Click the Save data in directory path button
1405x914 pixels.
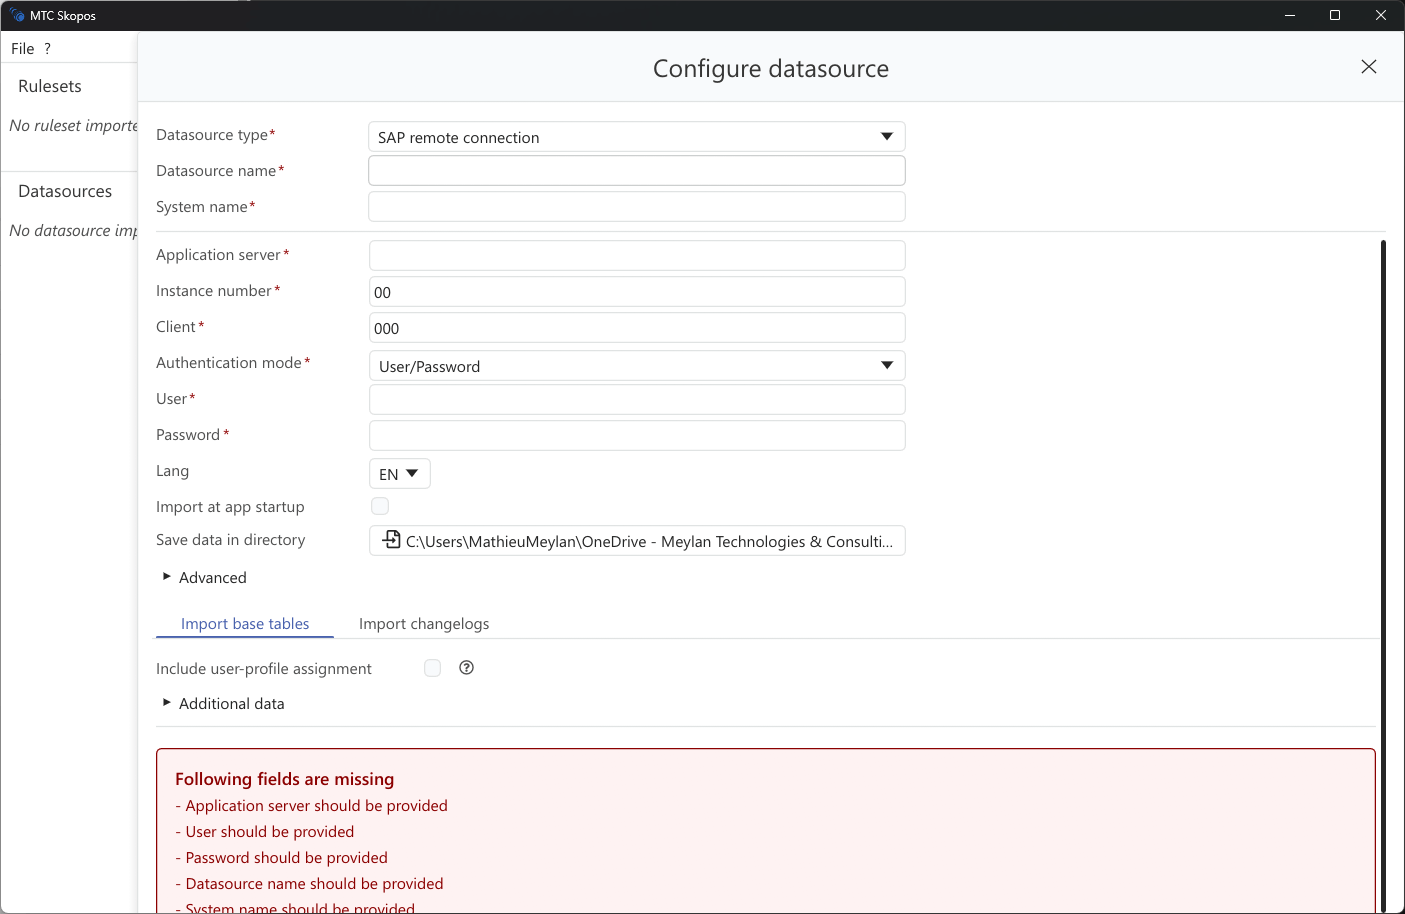[637, 540]
